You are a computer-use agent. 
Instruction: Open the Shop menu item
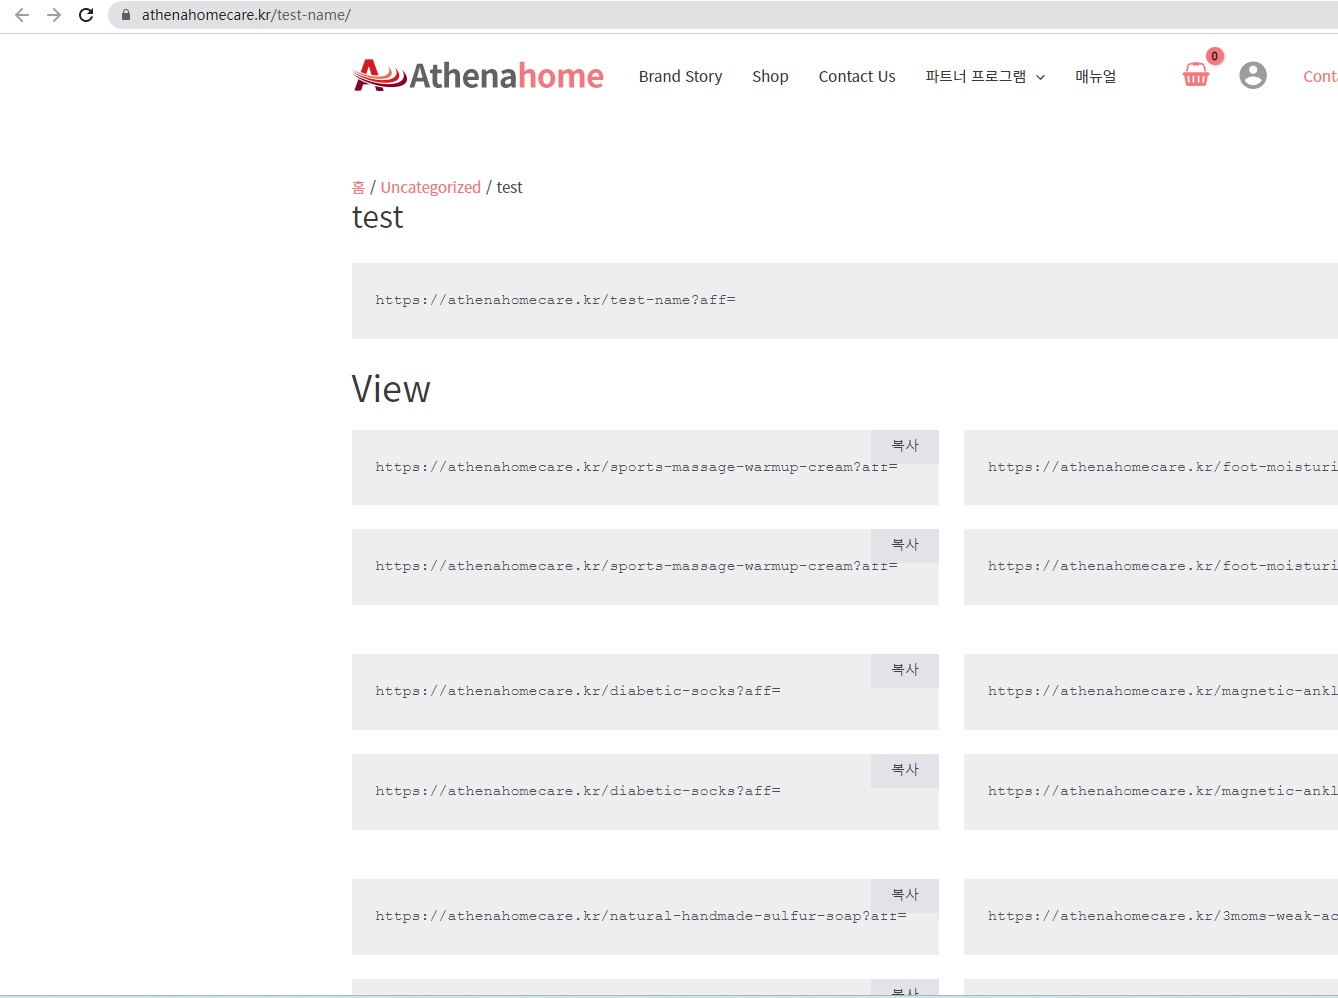pos(770,76)
